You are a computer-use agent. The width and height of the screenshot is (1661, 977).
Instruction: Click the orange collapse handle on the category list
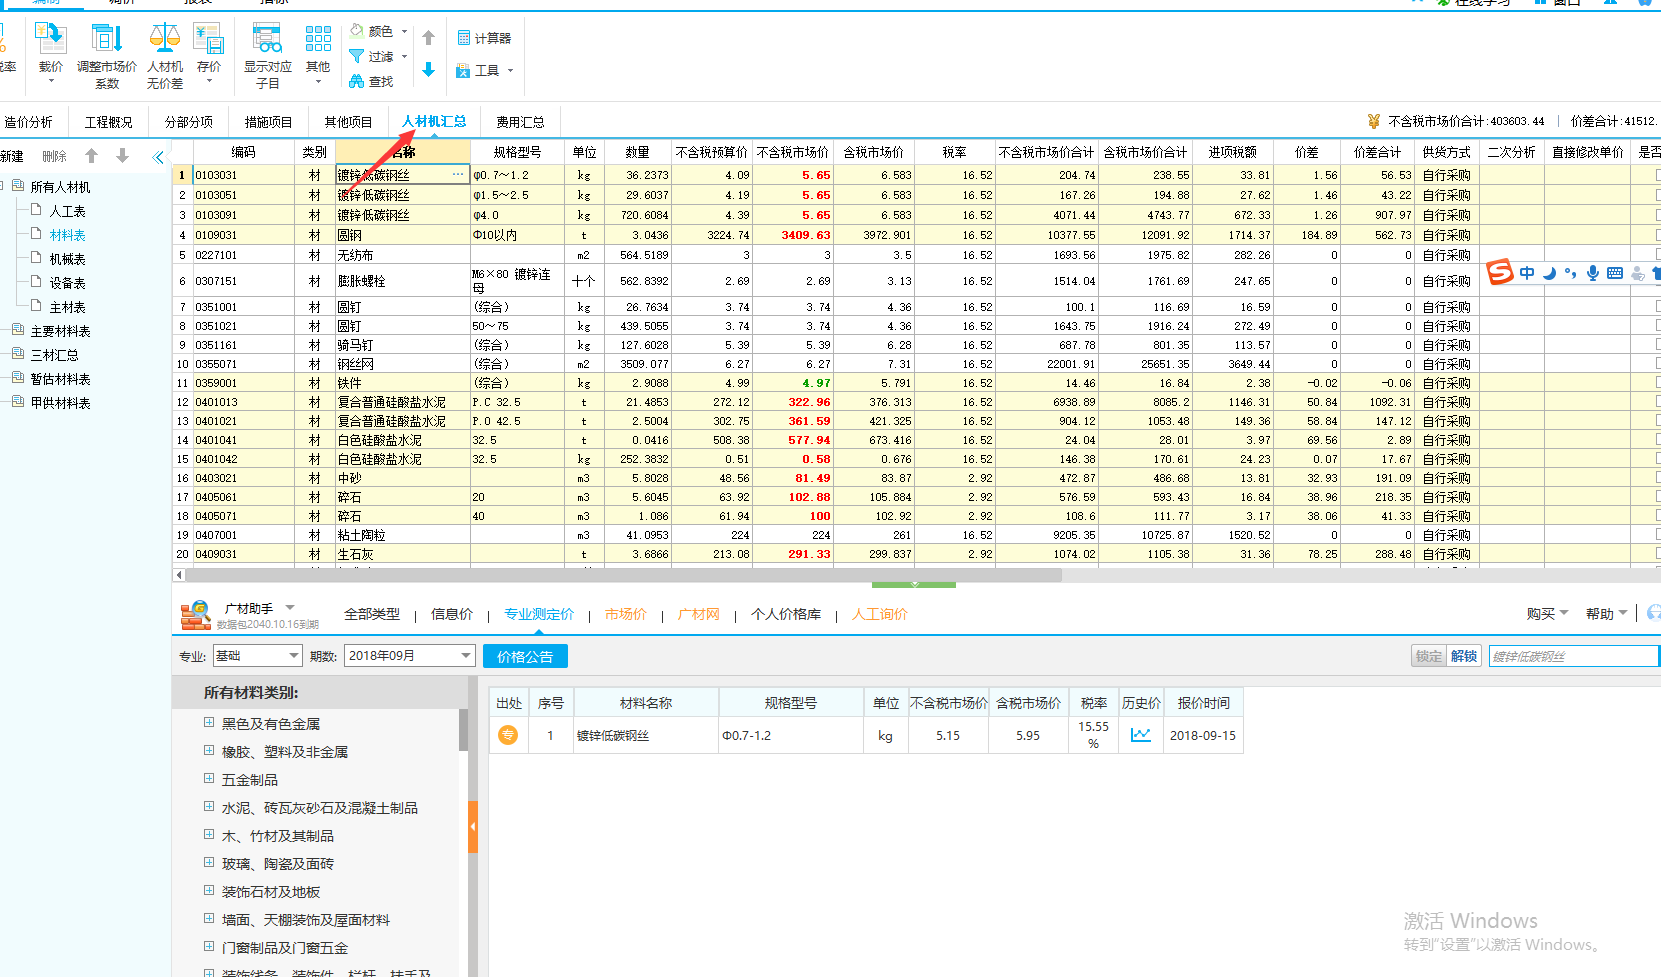click(x=473, y=826)
